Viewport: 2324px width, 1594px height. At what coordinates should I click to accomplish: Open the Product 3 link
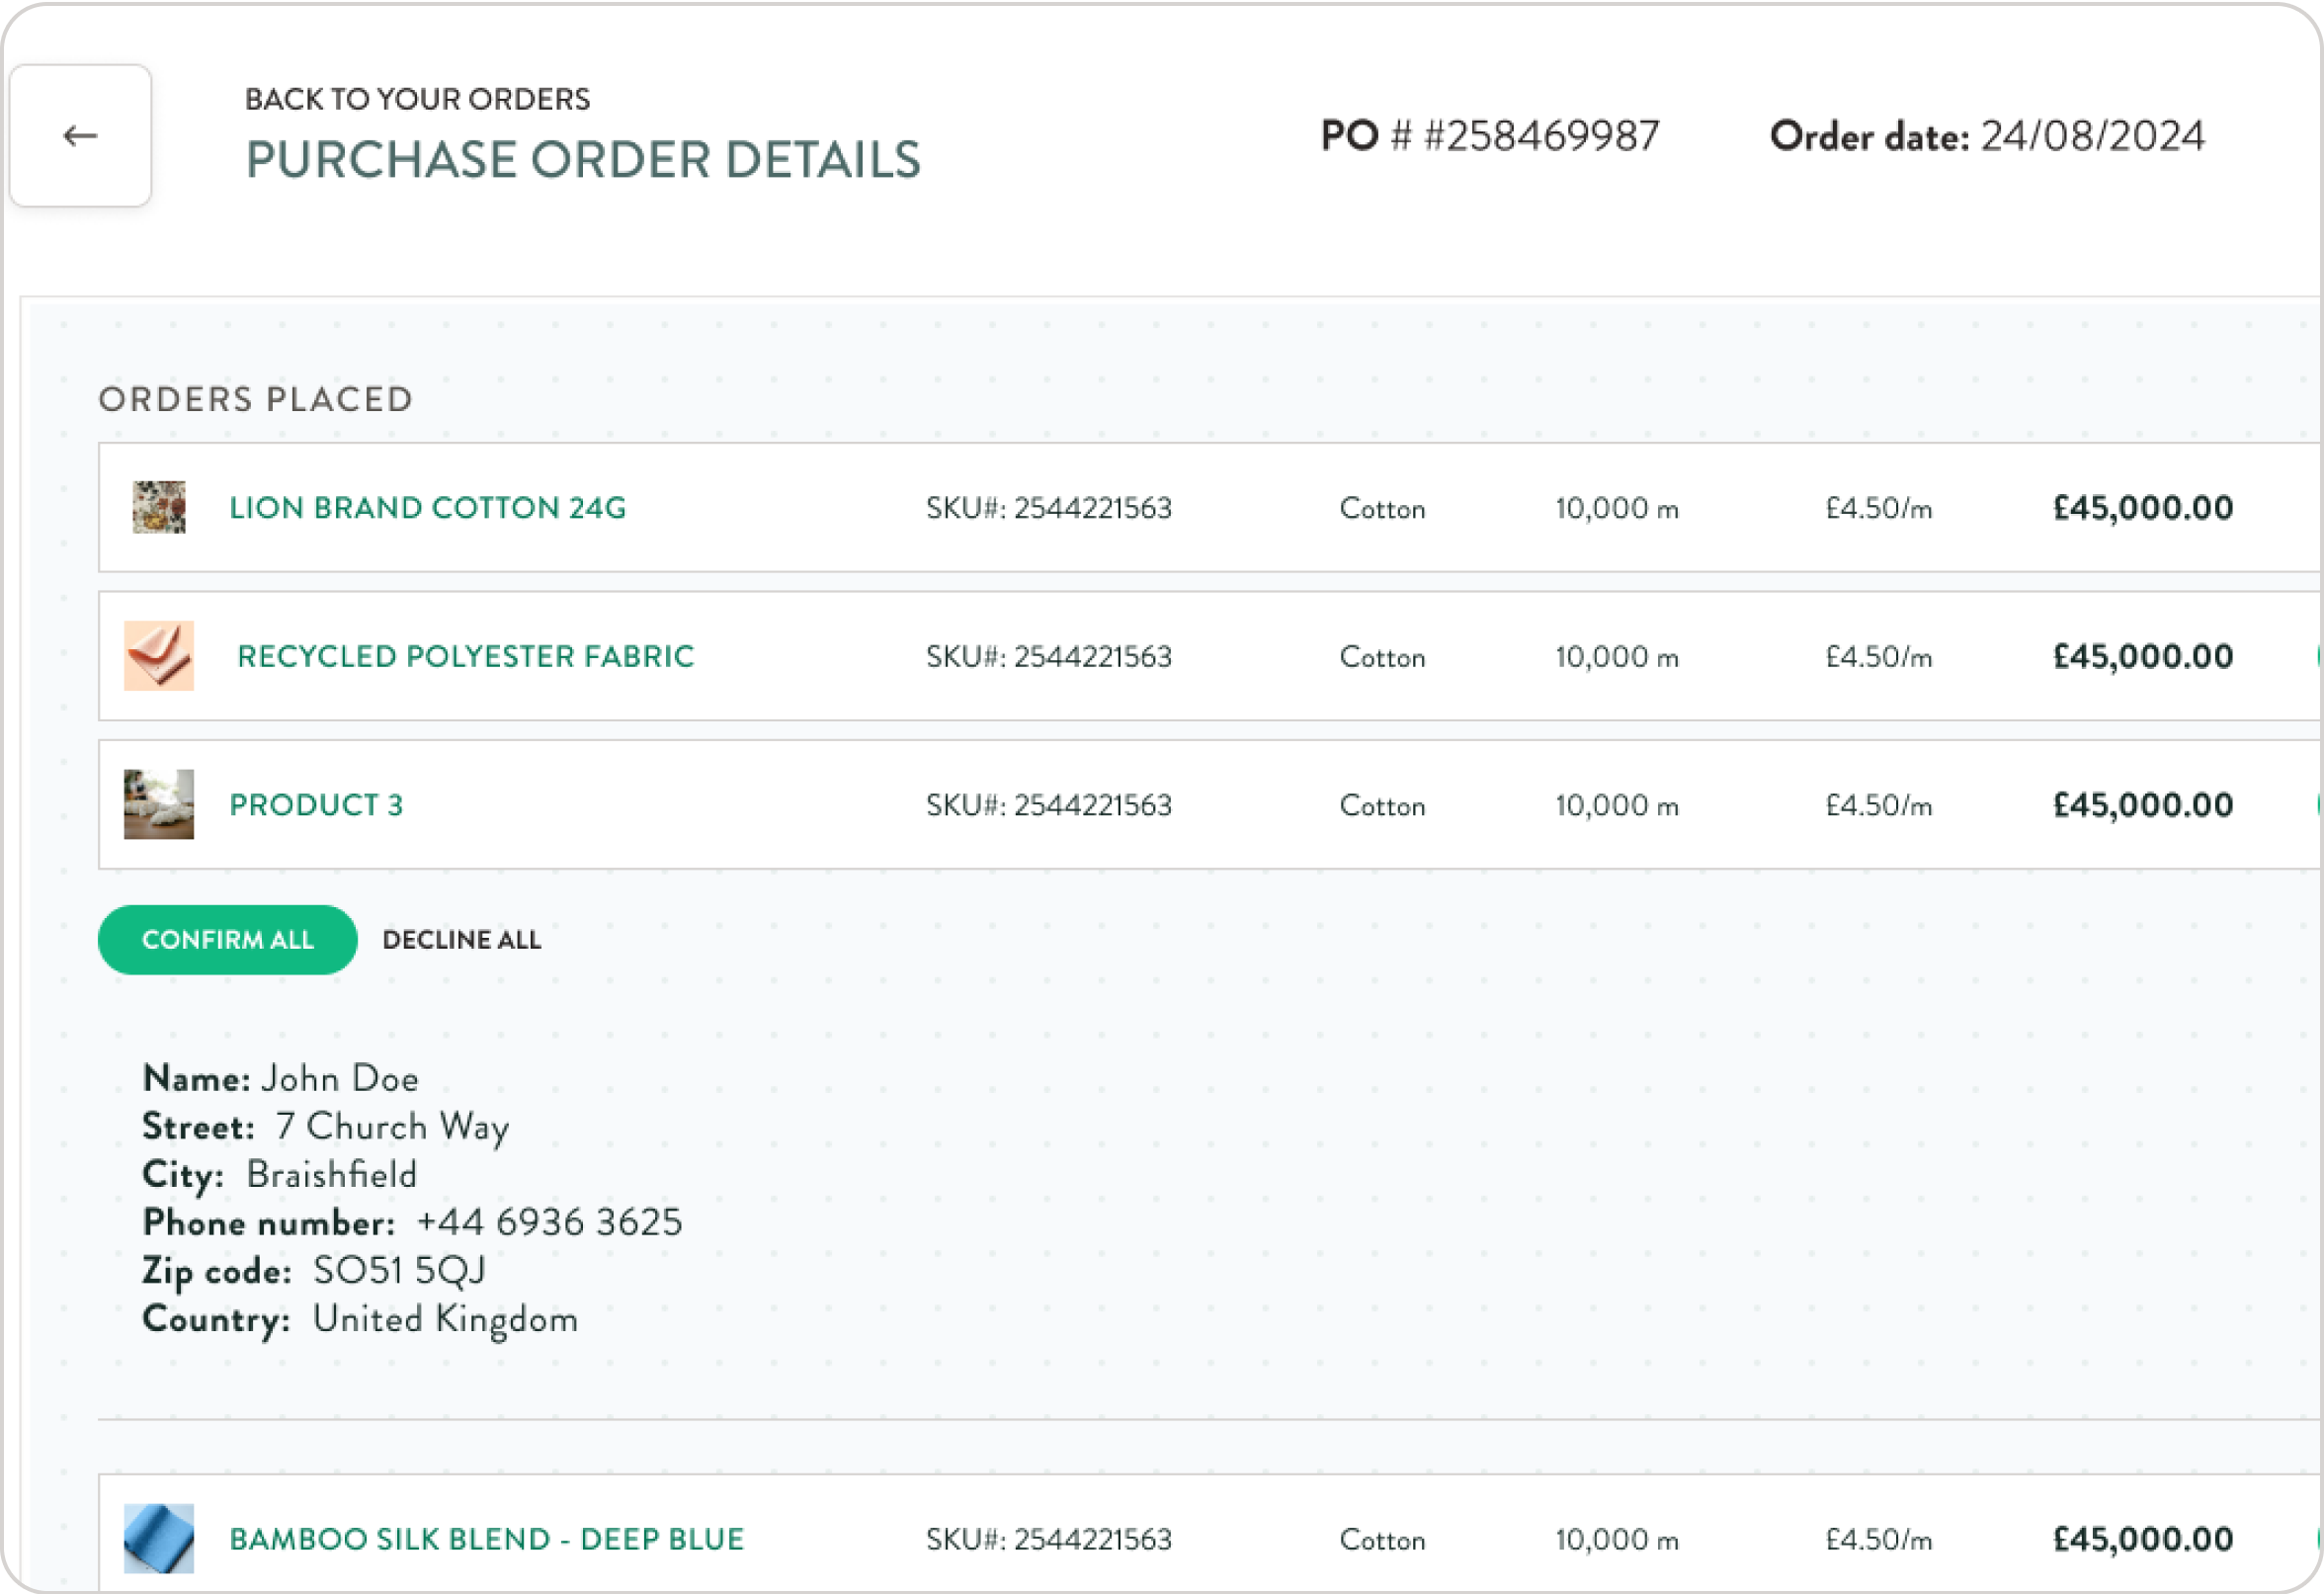click(316, 805)
